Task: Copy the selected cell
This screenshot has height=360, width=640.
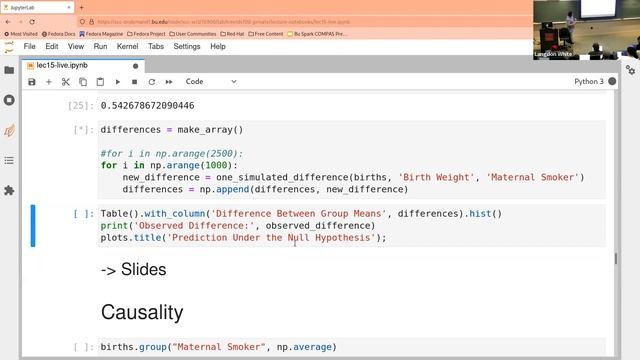Action: pyautogui.click(x=83, y=82)
